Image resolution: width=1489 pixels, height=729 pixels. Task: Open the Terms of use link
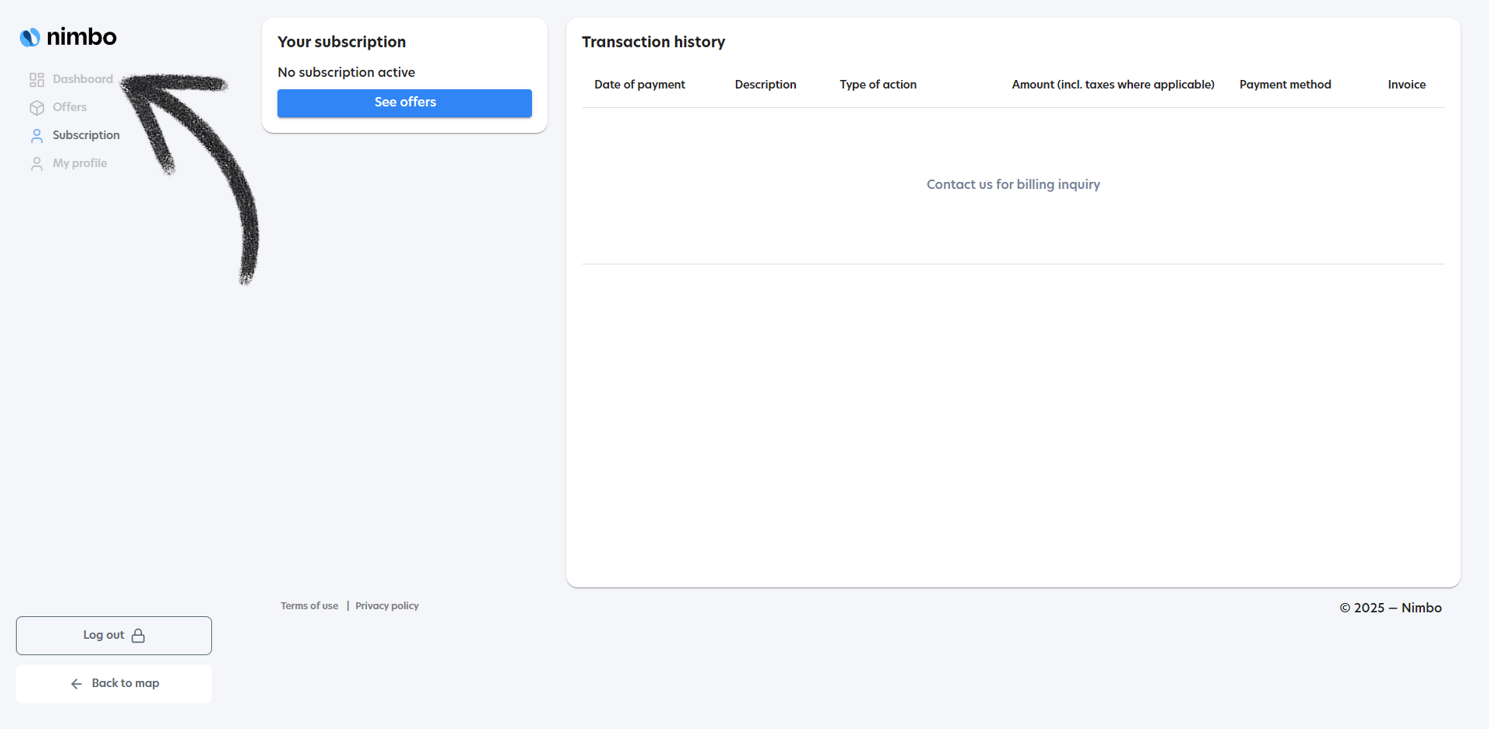(309, 606)
